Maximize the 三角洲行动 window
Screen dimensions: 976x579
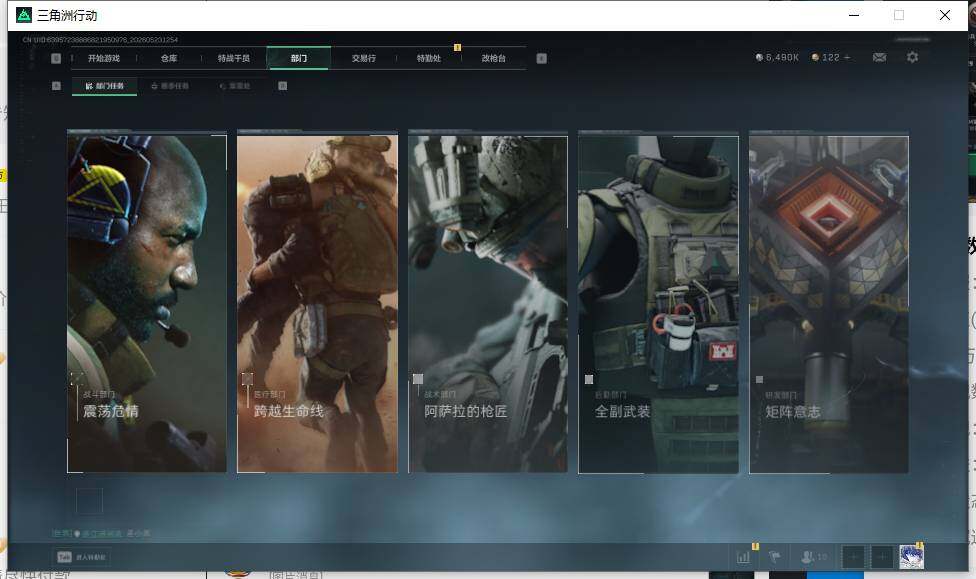[x=899, y=15]
